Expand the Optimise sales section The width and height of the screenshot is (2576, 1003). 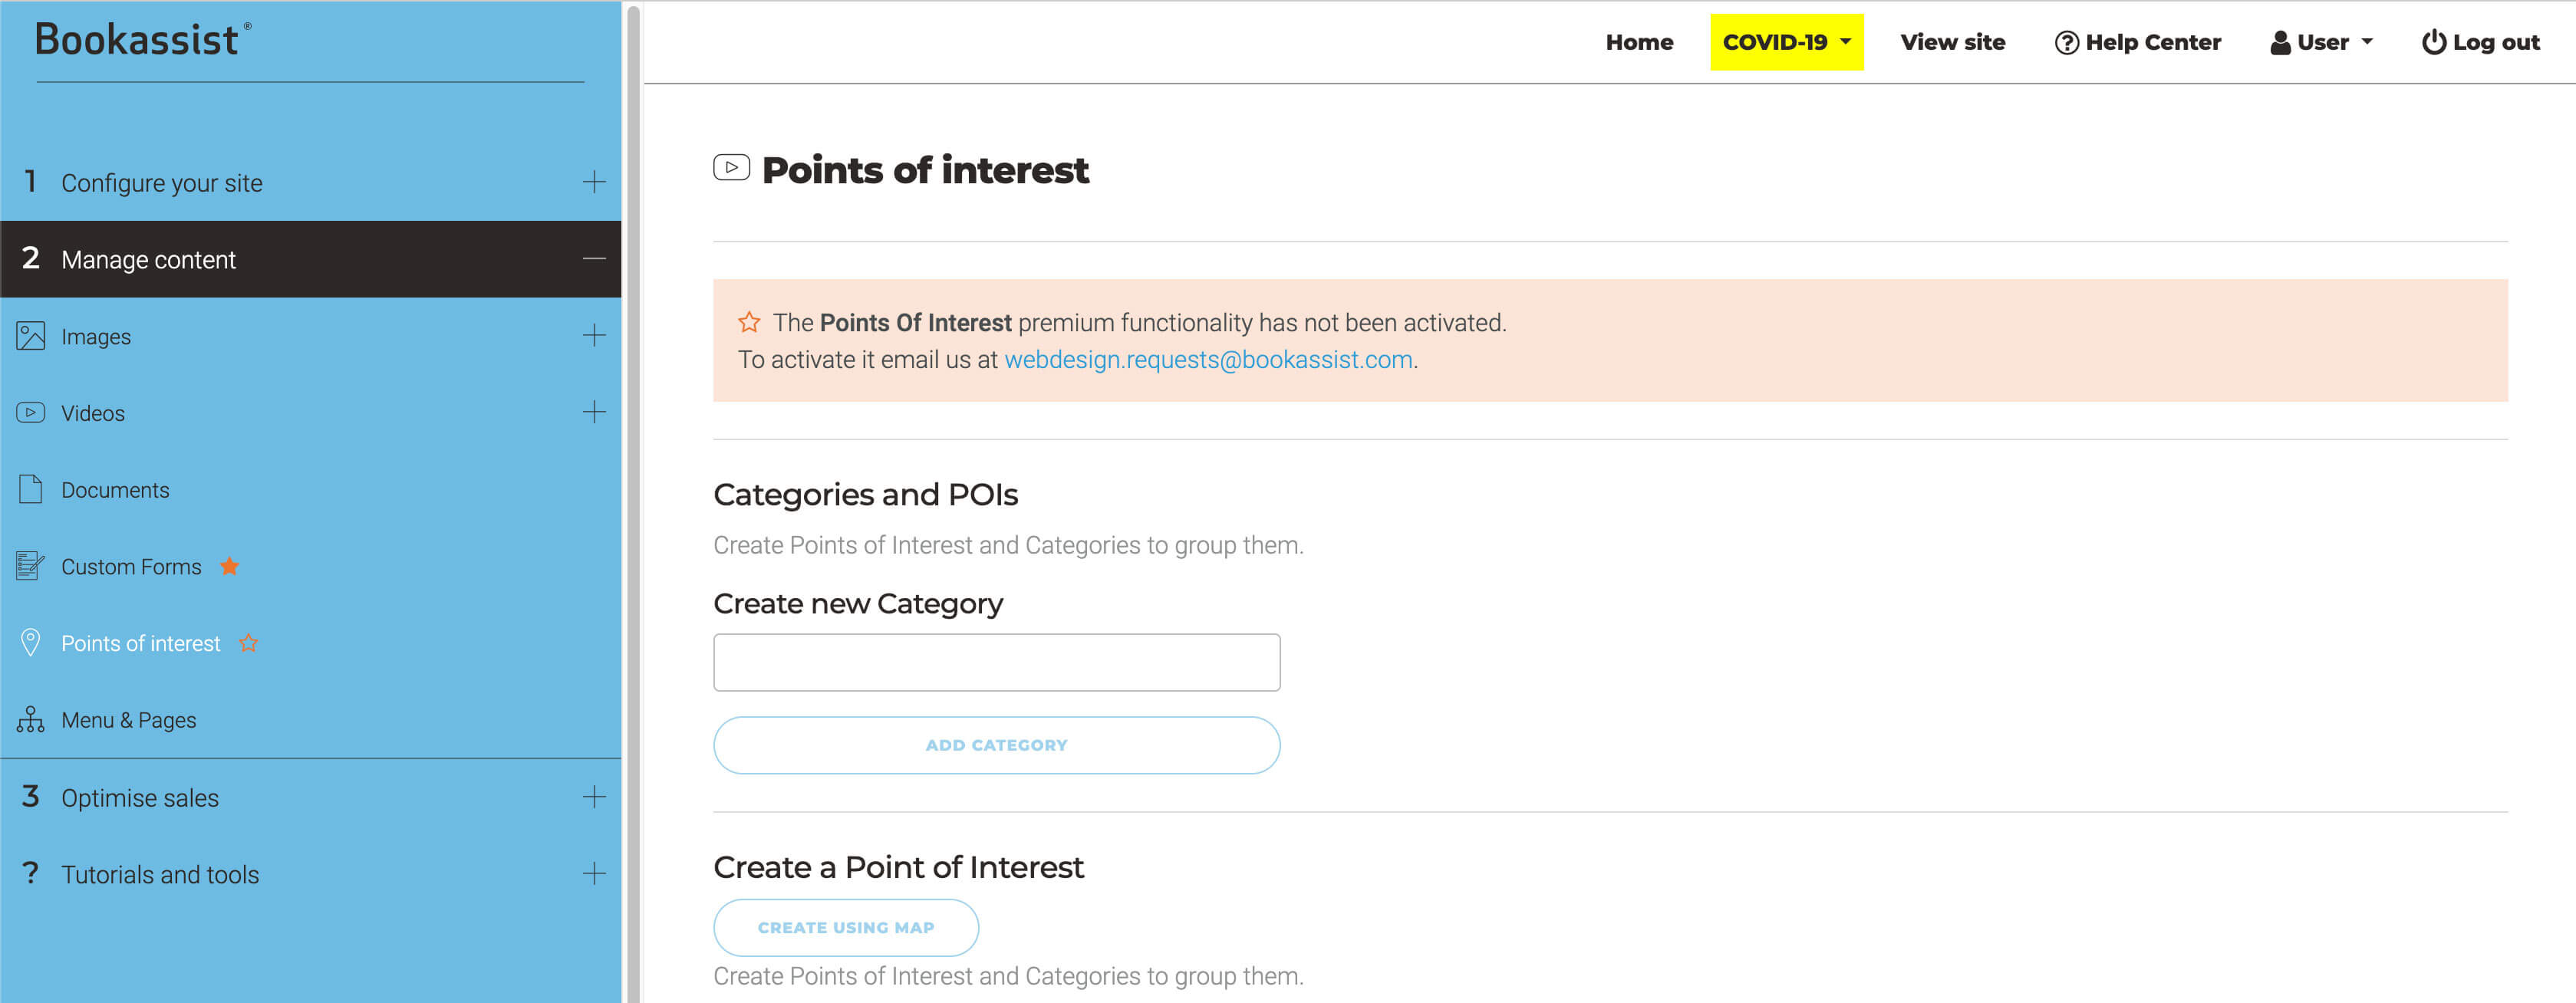594,797
